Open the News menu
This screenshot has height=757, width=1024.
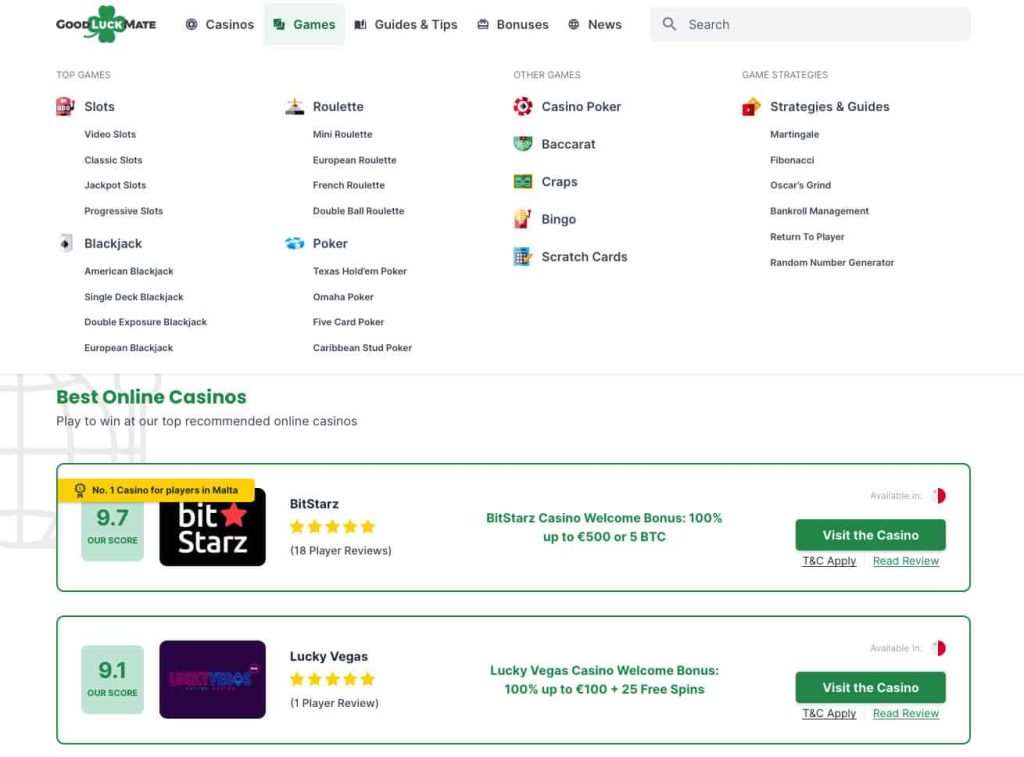click(595, 24)
